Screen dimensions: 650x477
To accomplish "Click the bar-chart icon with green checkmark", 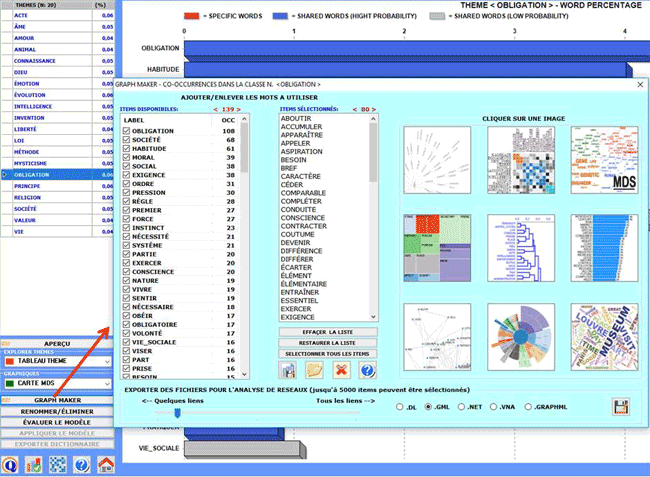I will pos(34,465).
